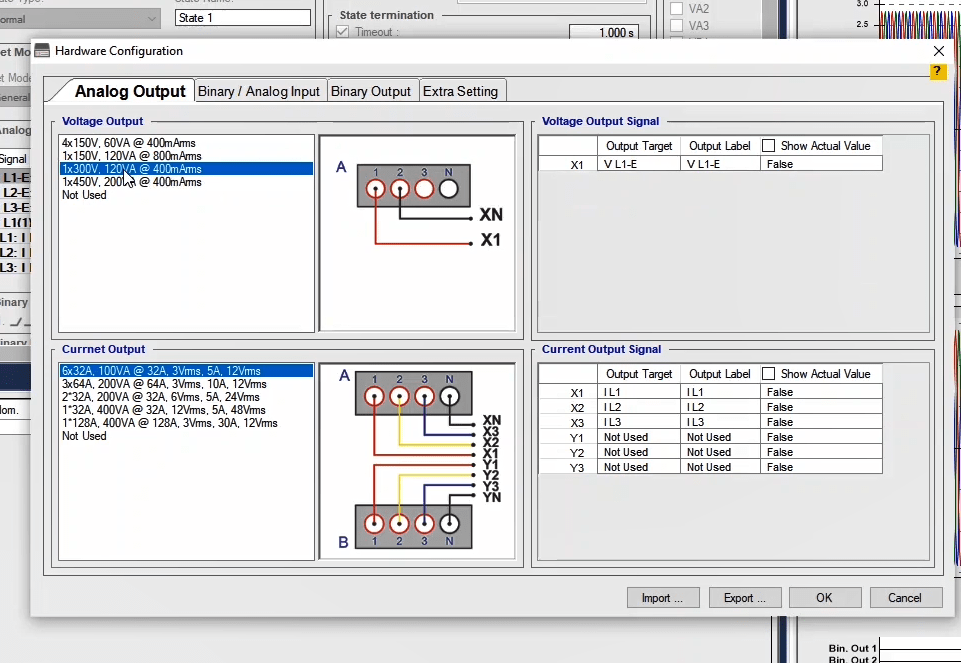
Task: Click the Output Label column header in voltage table
Action: pyautogui.click(x=720, y=146)
